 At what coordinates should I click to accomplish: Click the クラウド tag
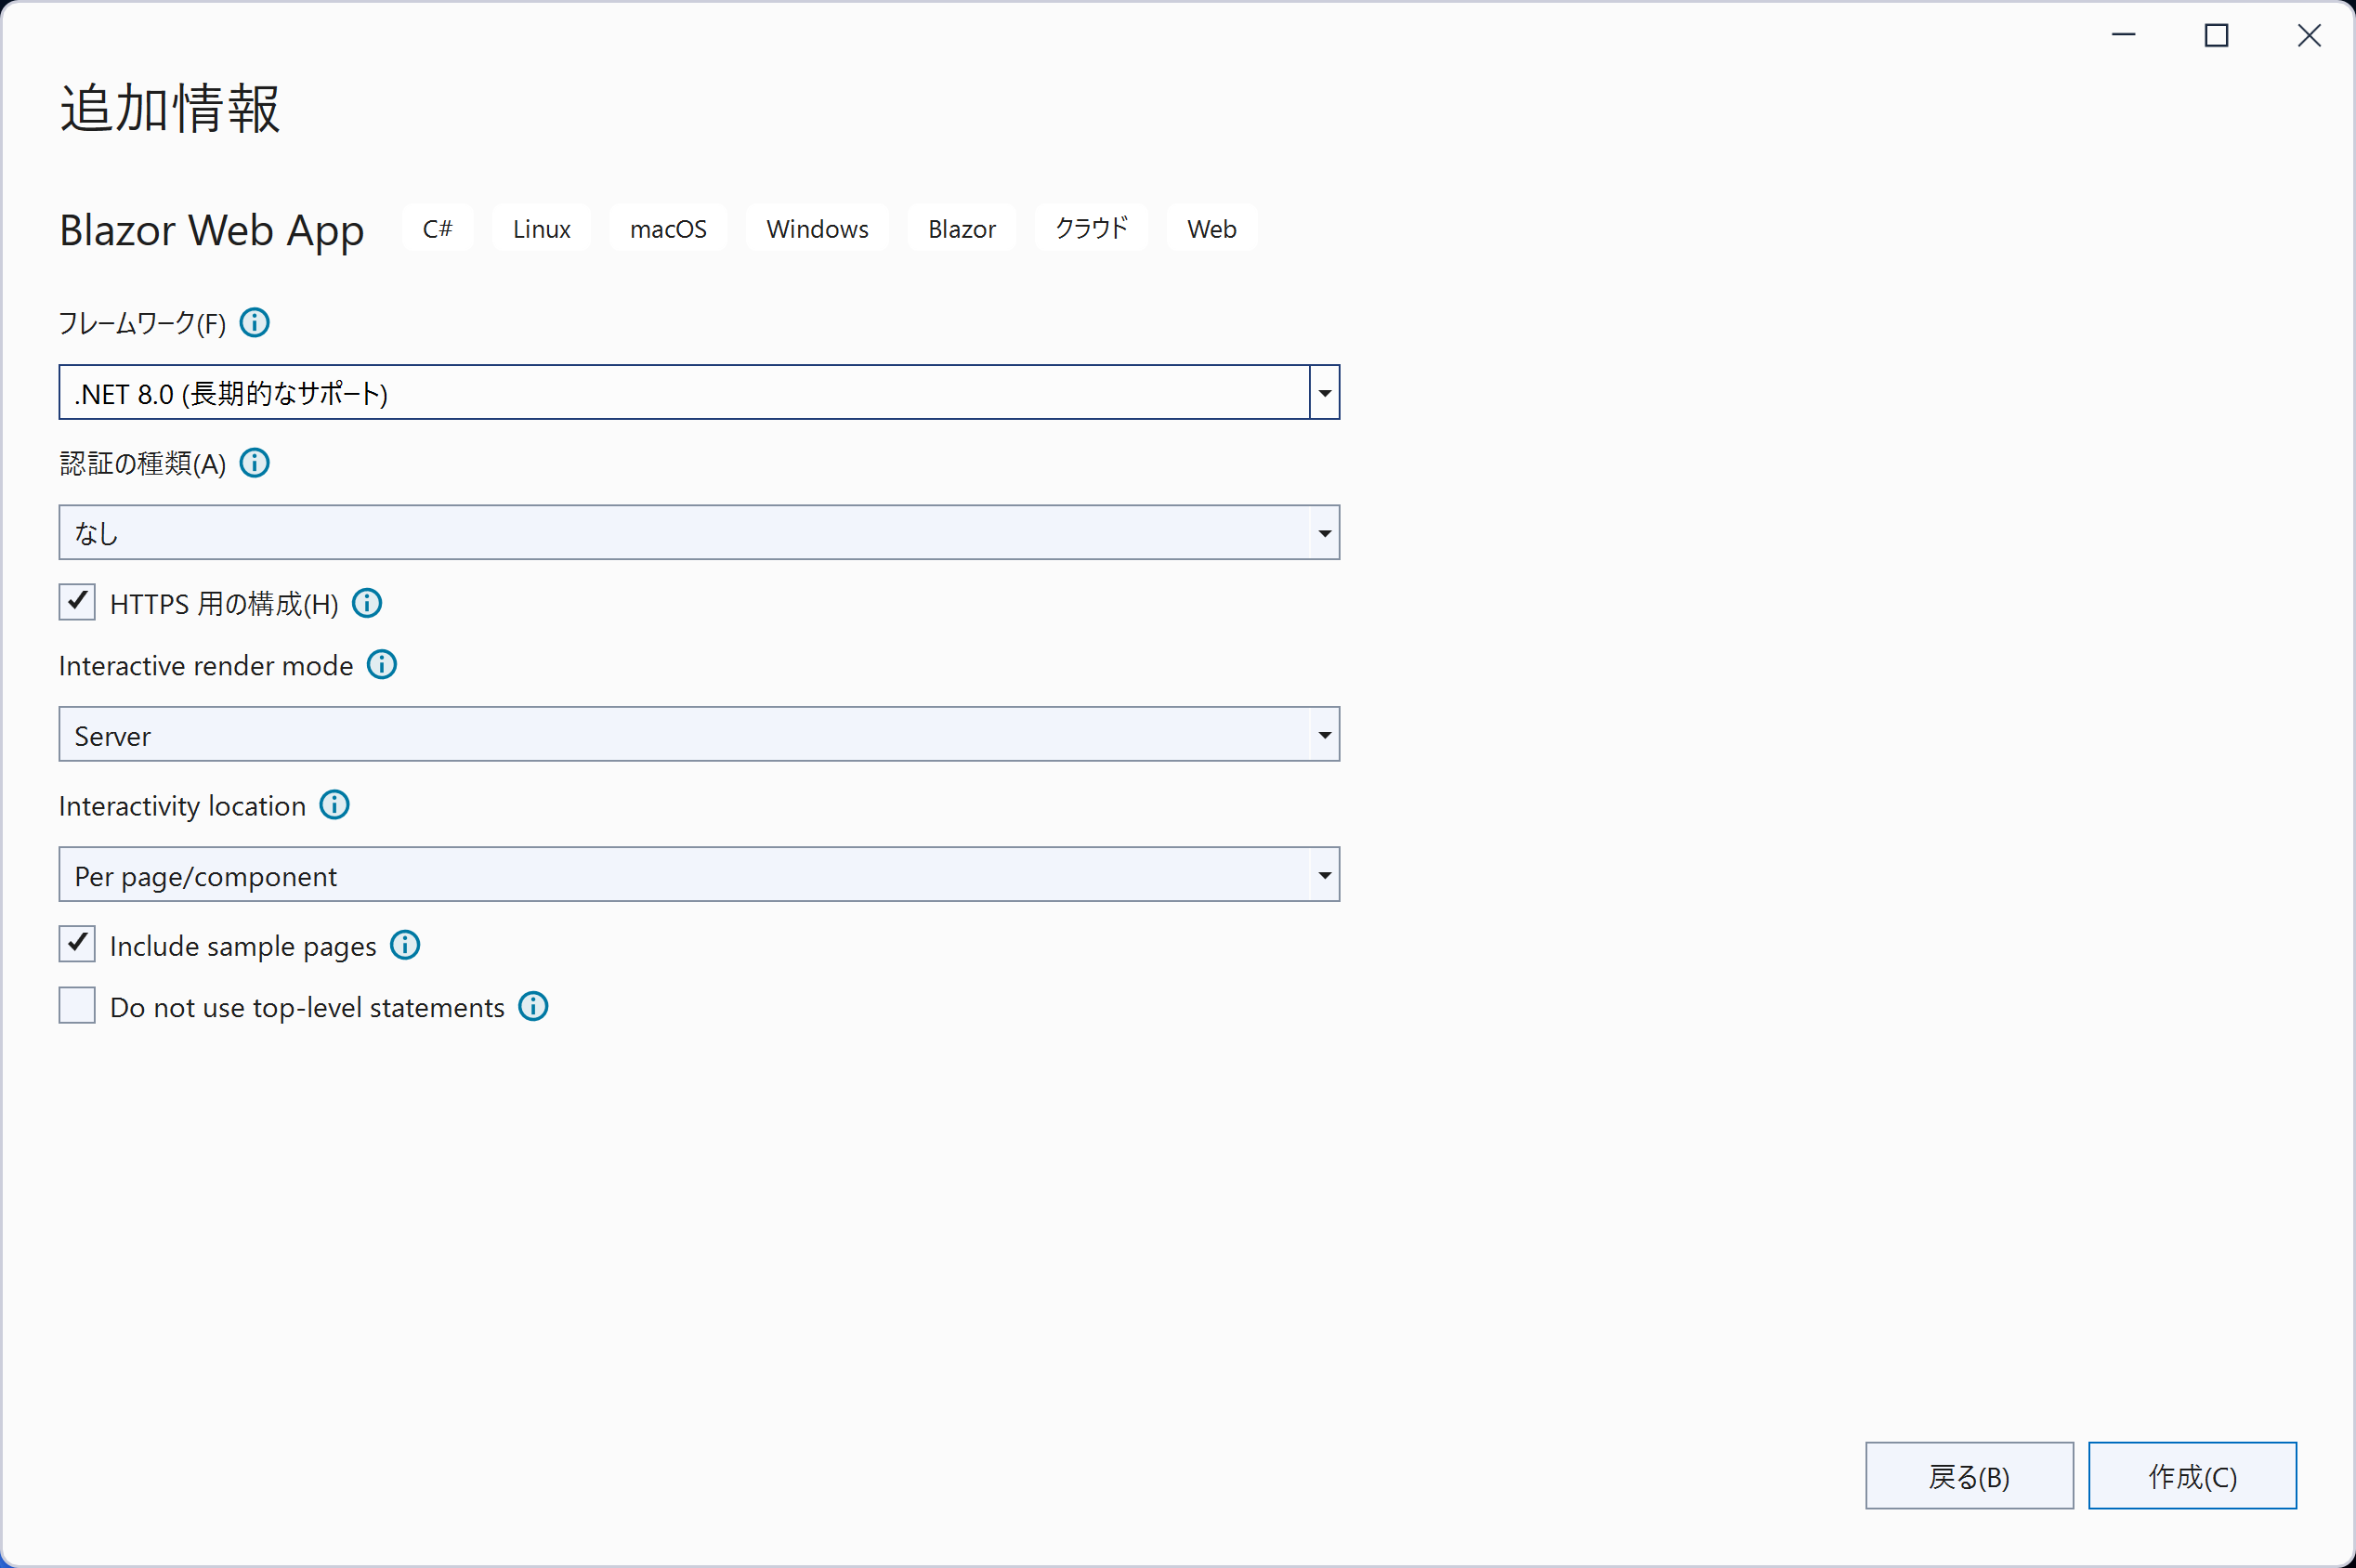[1091, 229]
